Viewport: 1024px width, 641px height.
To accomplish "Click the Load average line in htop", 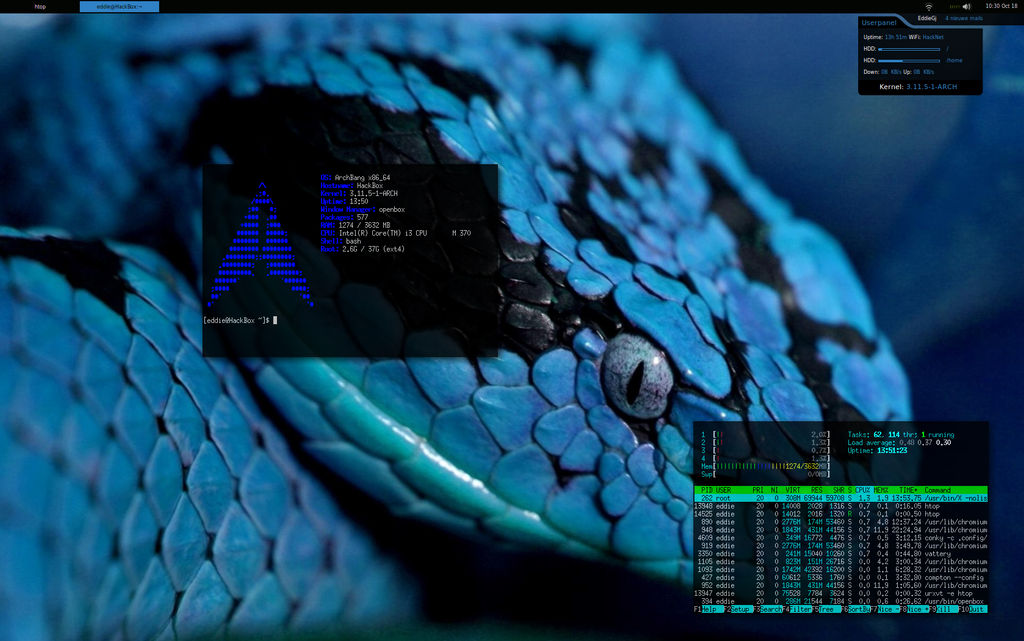I will tap(899, 443).
